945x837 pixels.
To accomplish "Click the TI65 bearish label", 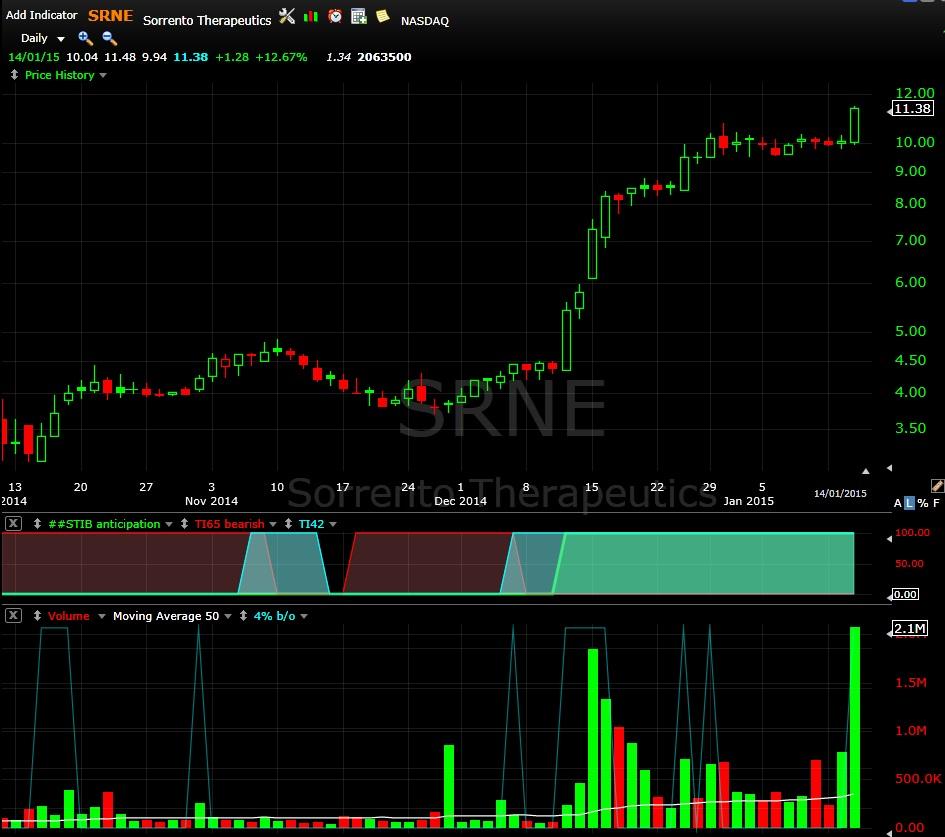I will pyautogui.click(x=230, y=524).
